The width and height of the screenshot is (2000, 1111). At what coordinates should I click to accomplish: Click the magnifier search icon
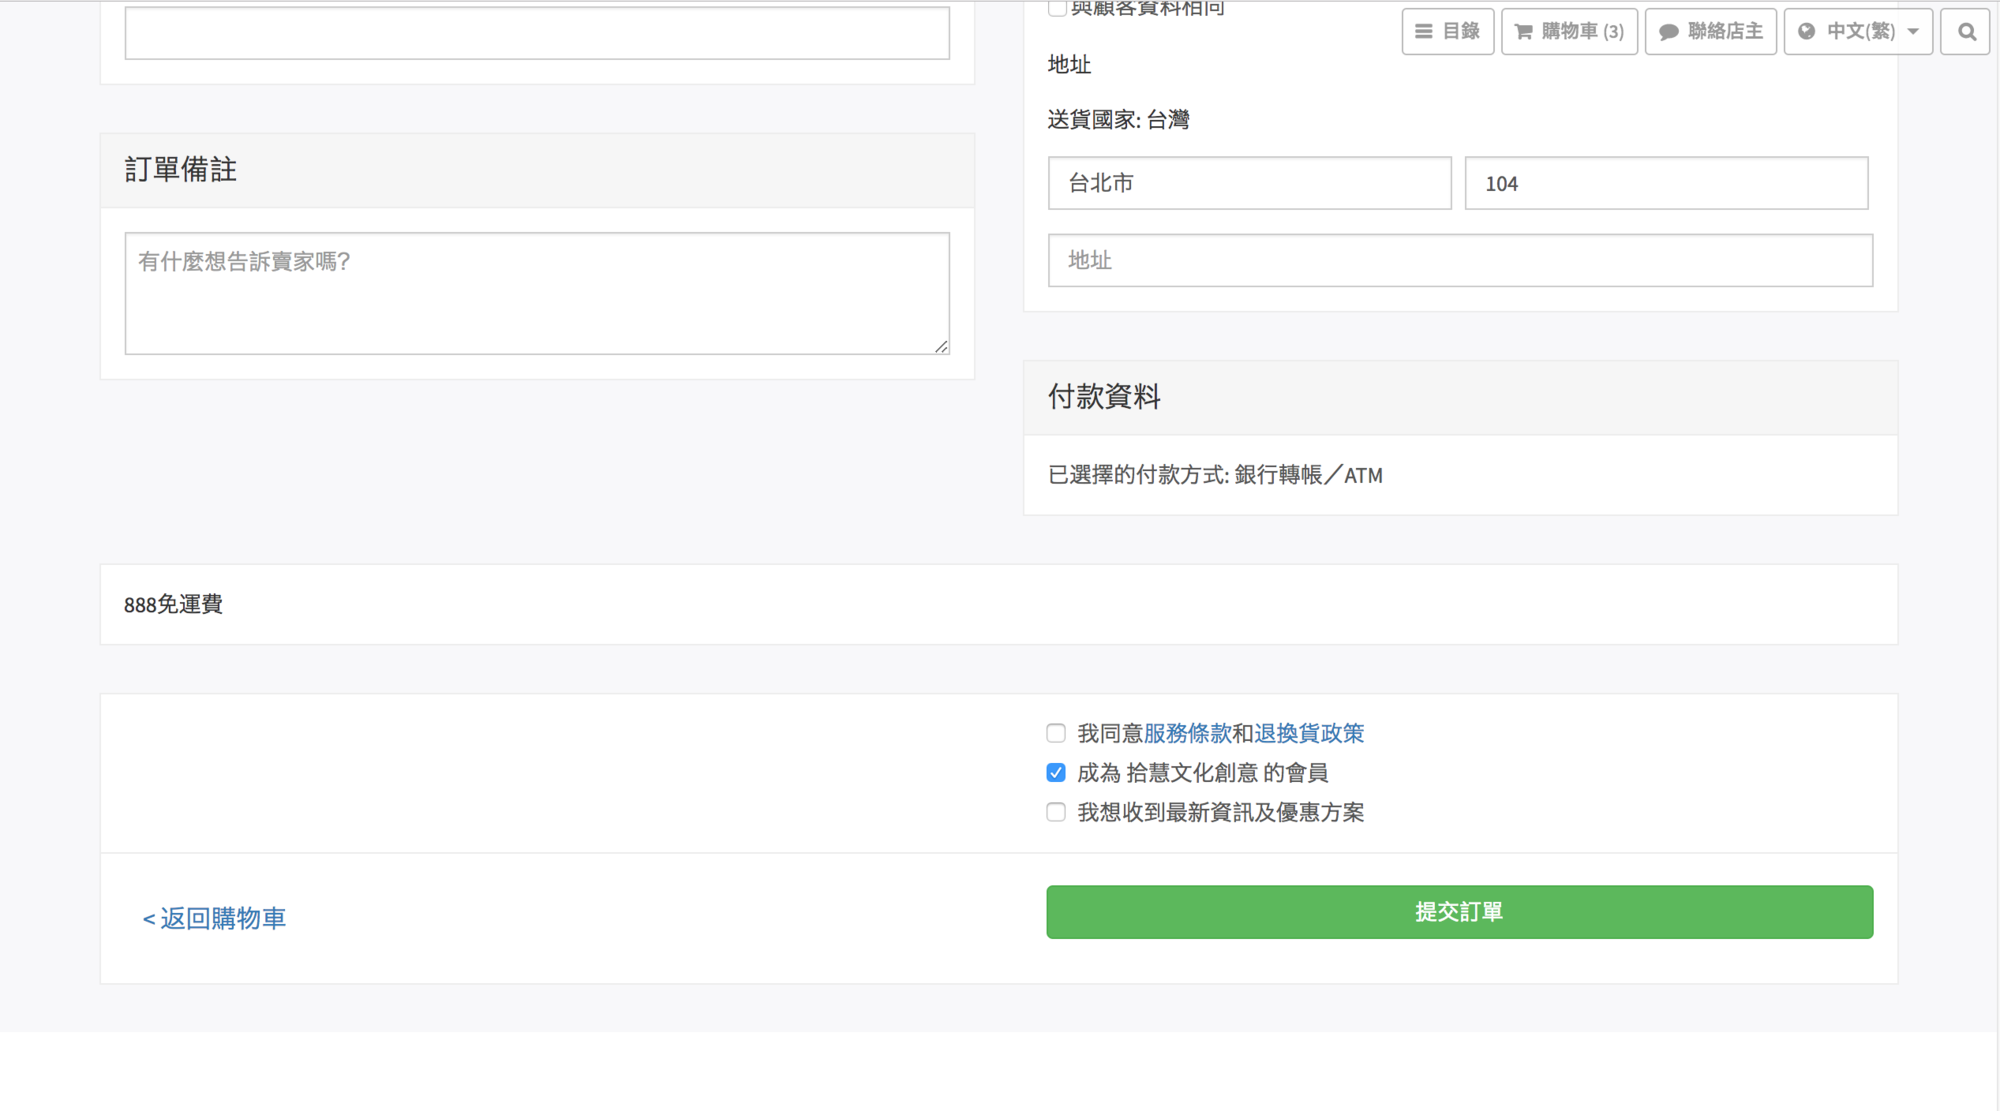pos(1966,31)
